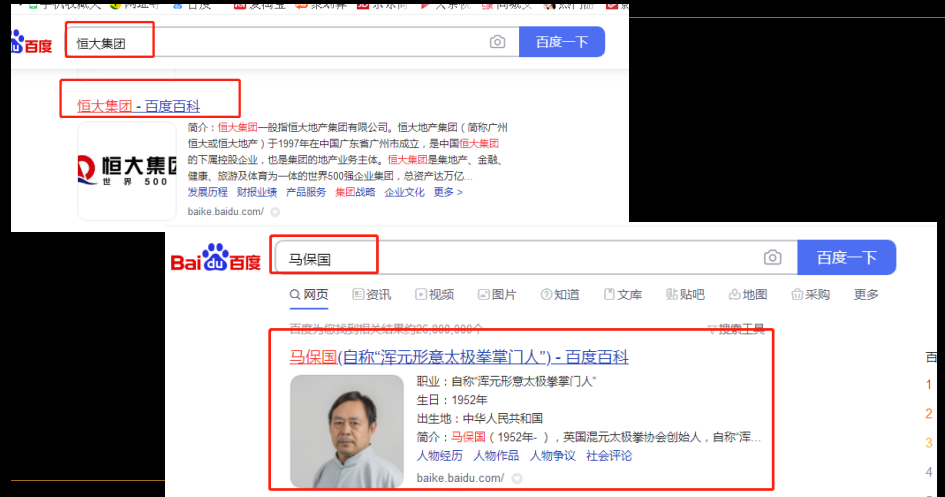Viewport: 945px width, 497px height.
Task: Open 搜索工具 filter option
Action: click(x=736, y=329)
